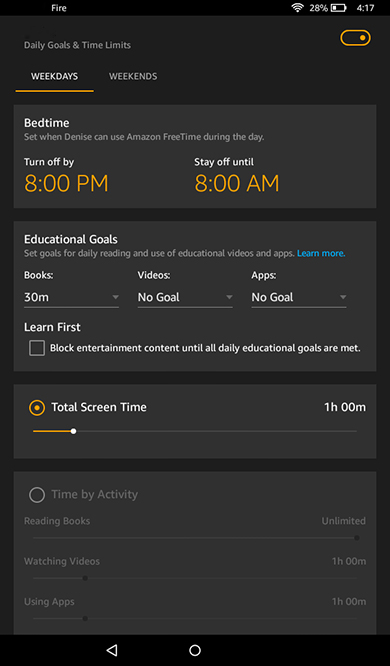Select the Time by Activity radio button
This screenshot has width=390, height=666.
click(37, 495)
